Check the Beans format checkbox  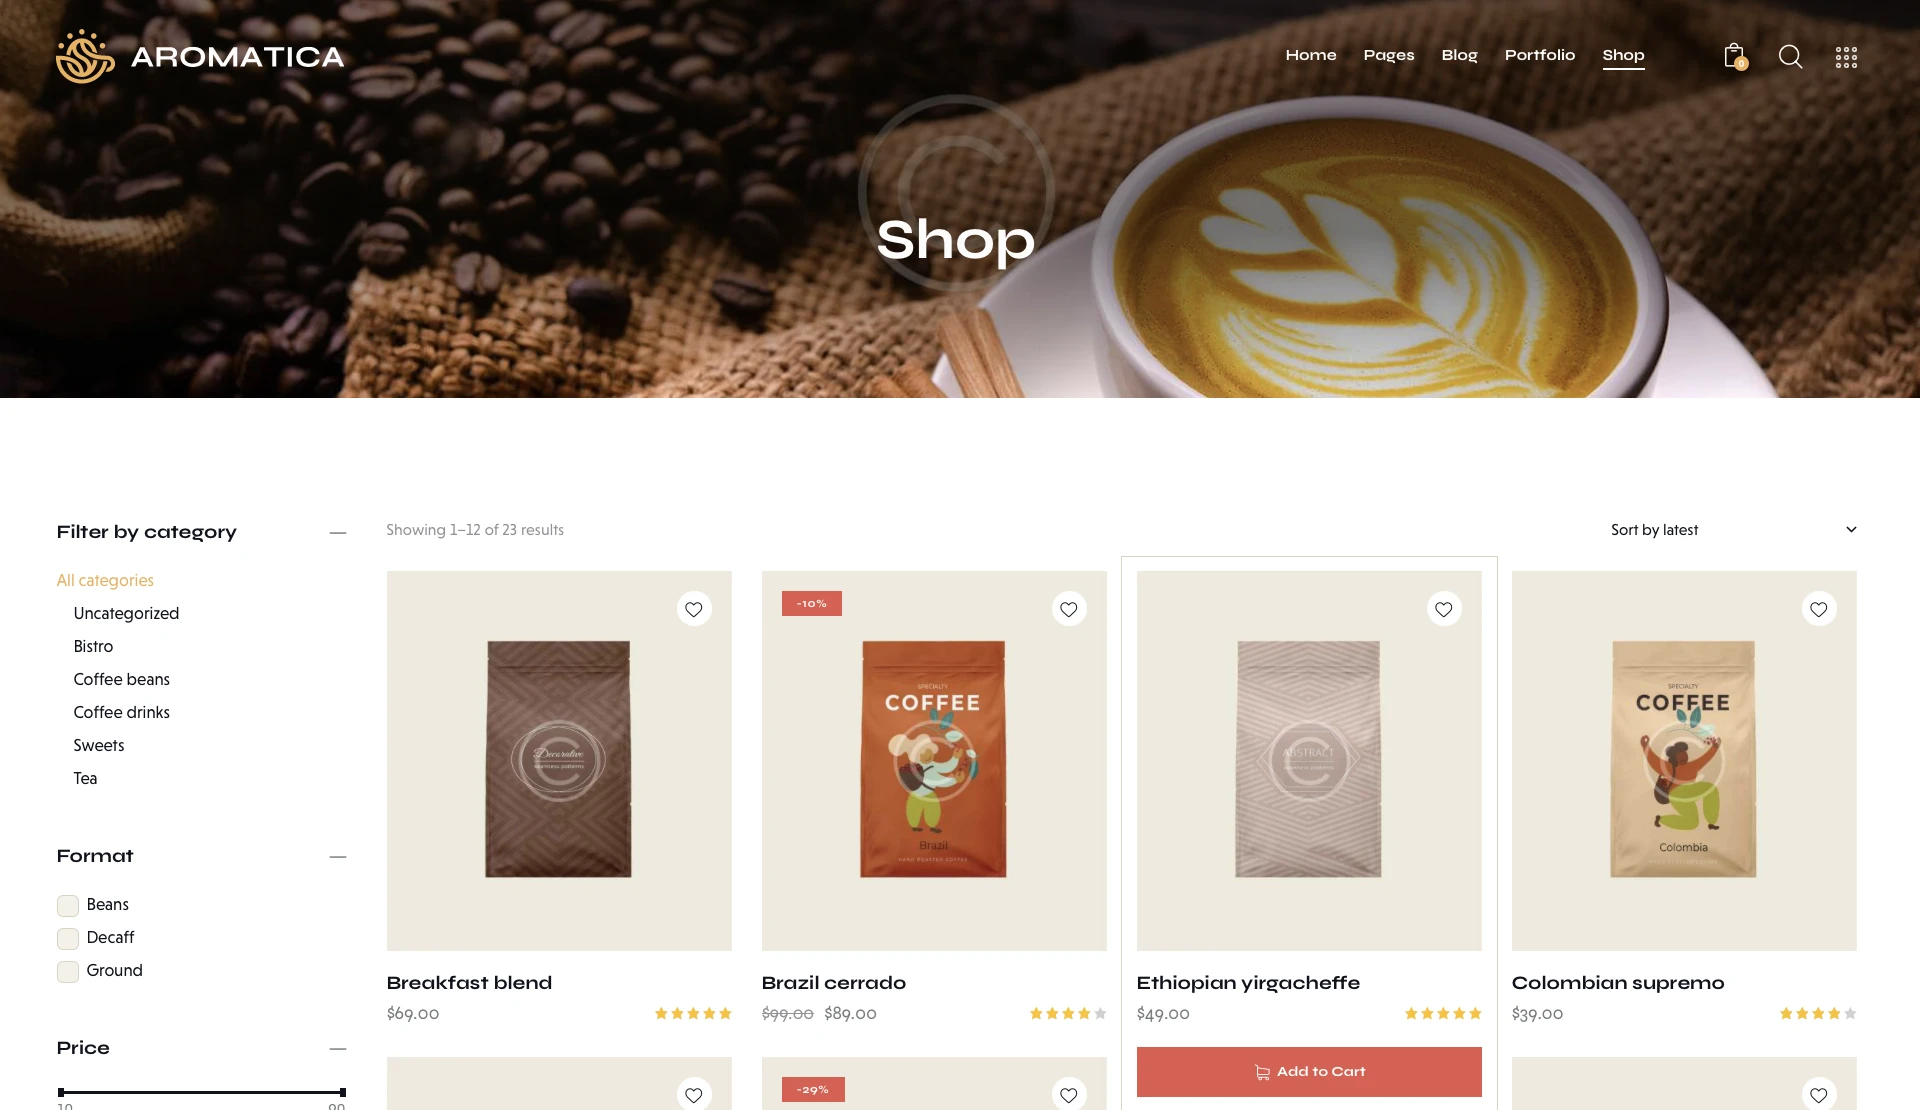pyautogui.click(x=68, y=906)
